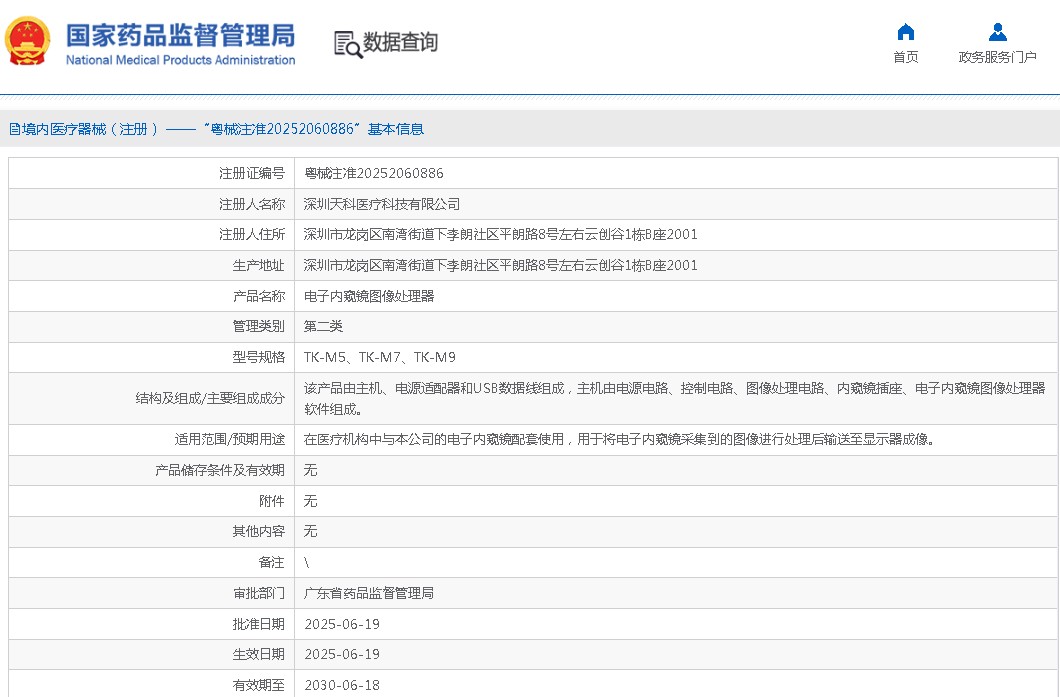Select the address value in 注册人住所 row
The image size is (1060, 697).
click(x=500, y=235)
